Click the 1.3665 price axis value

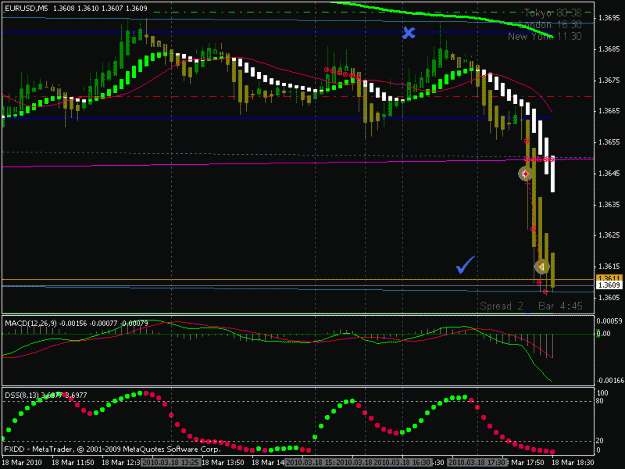tap(609, 111)
